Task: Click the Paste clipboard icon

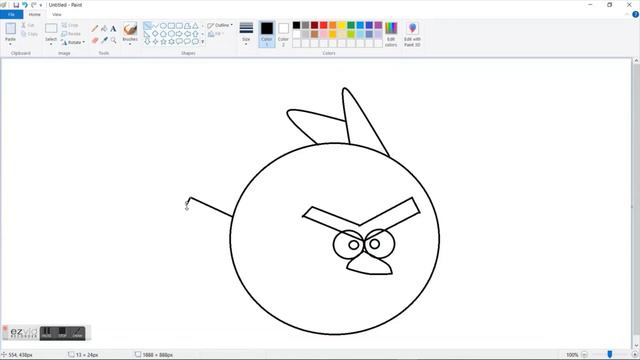Action: tap(11, 29)
